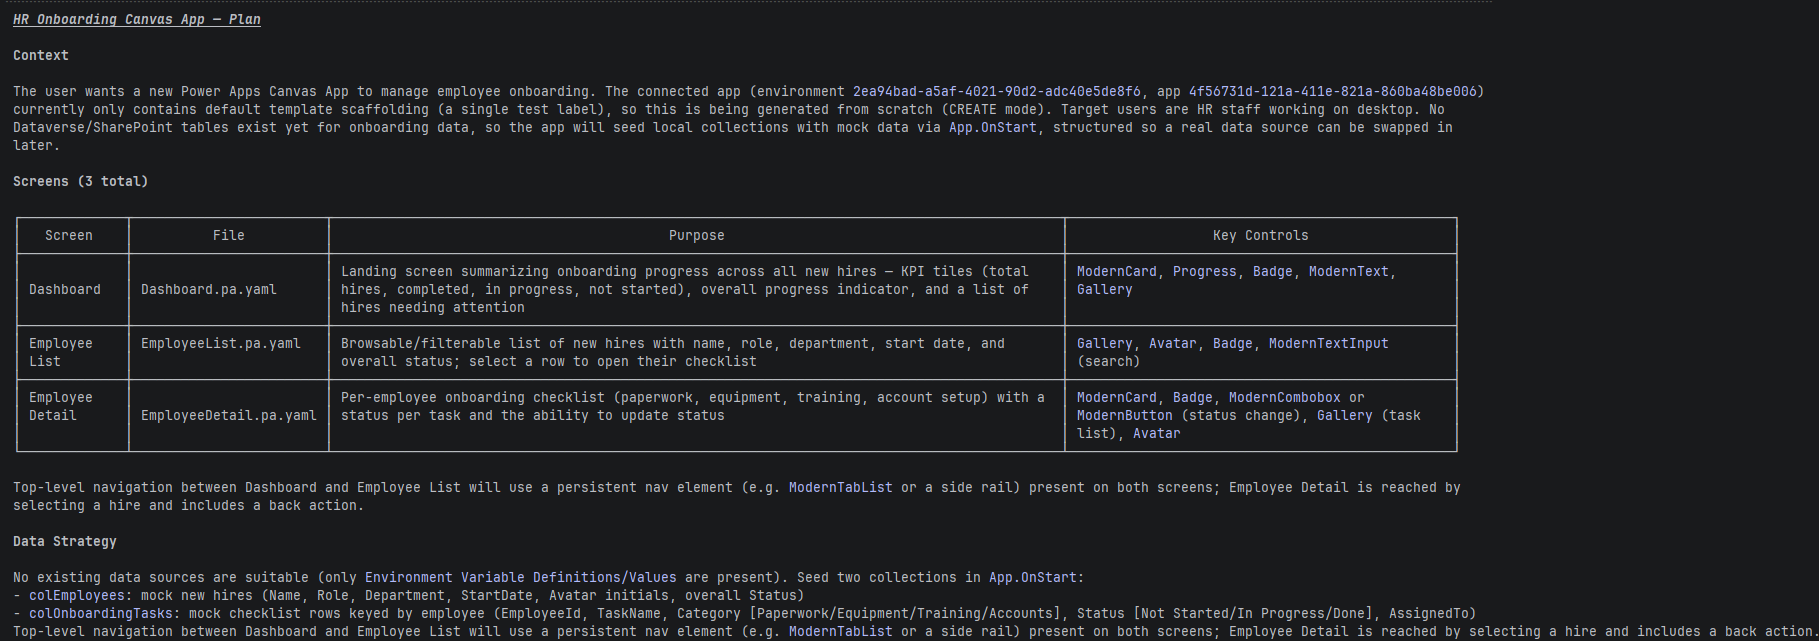The height and width of the screenshot is (641, 1819).
Task: Click "Badge" in the Employee Detail row
Action: 1193,397
